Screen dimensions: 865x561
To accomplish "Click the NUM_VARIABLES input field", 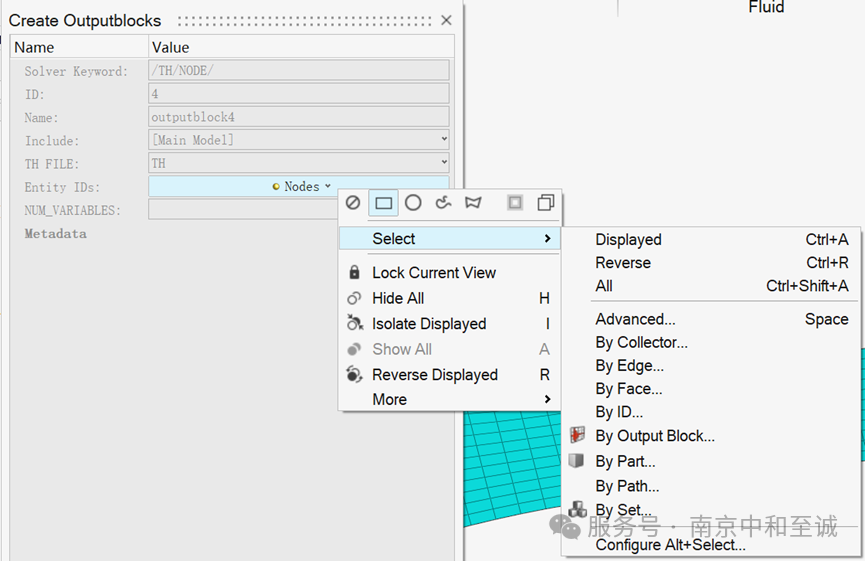I will [243, 210].
